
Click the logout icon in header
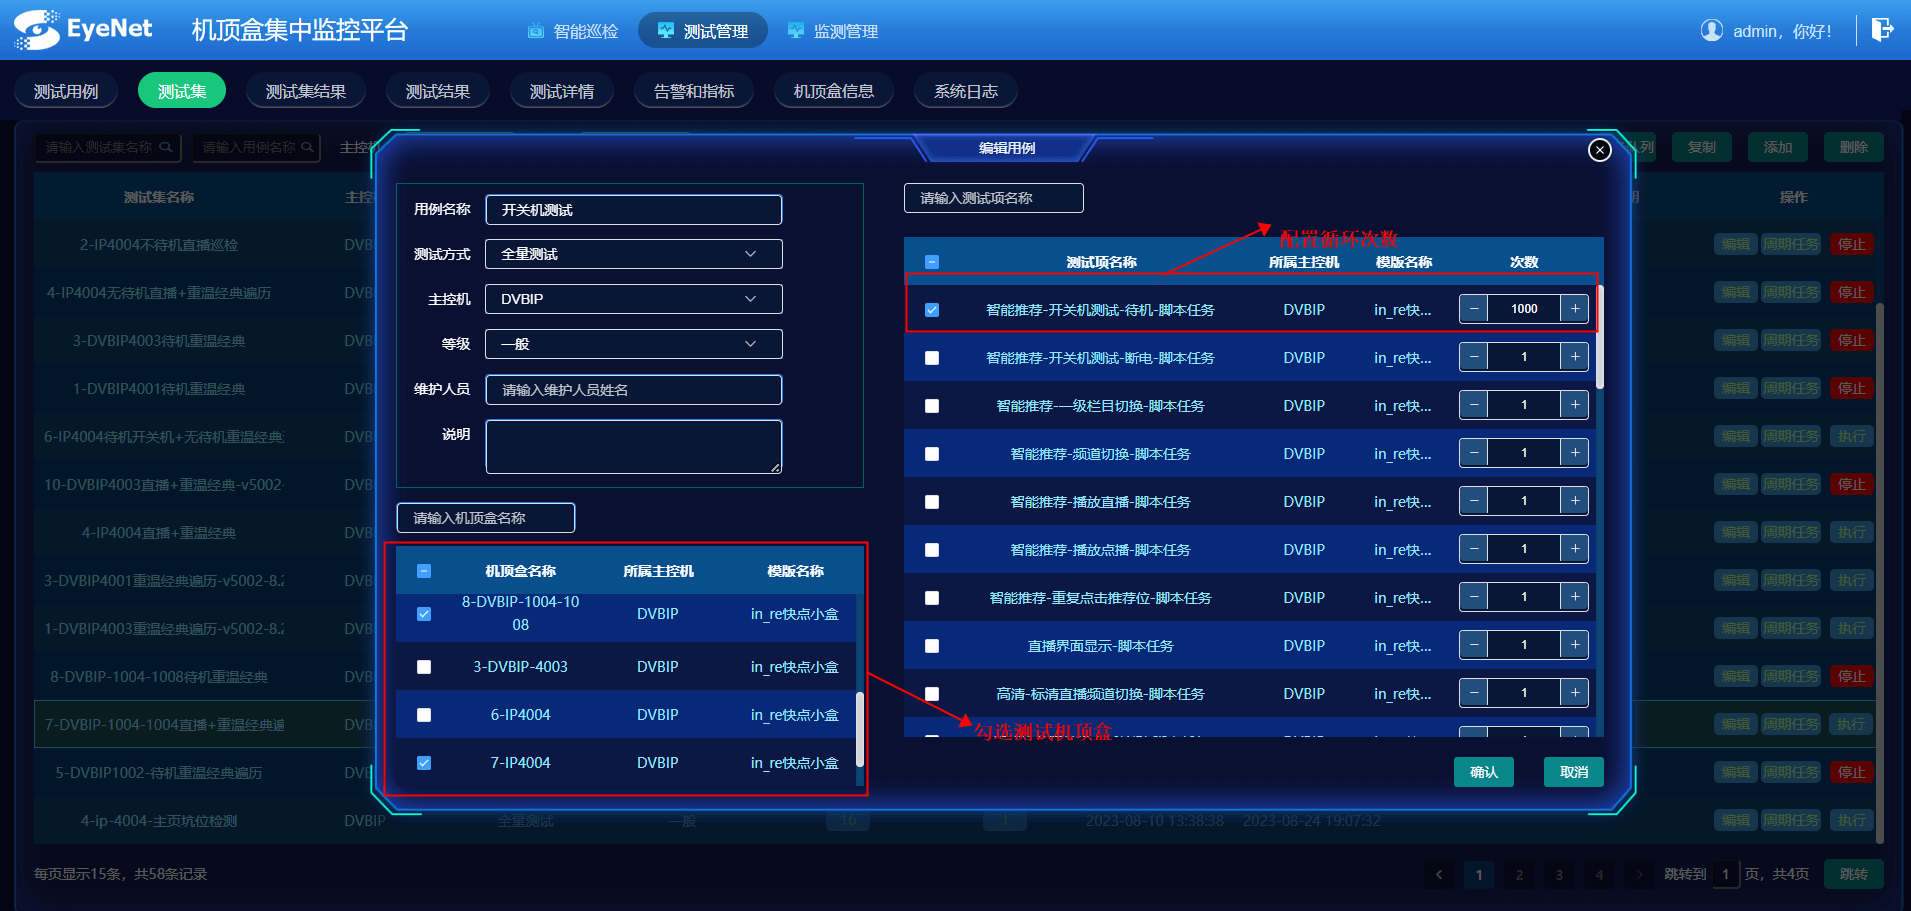pyautogui.click(x=1881, y=30)
